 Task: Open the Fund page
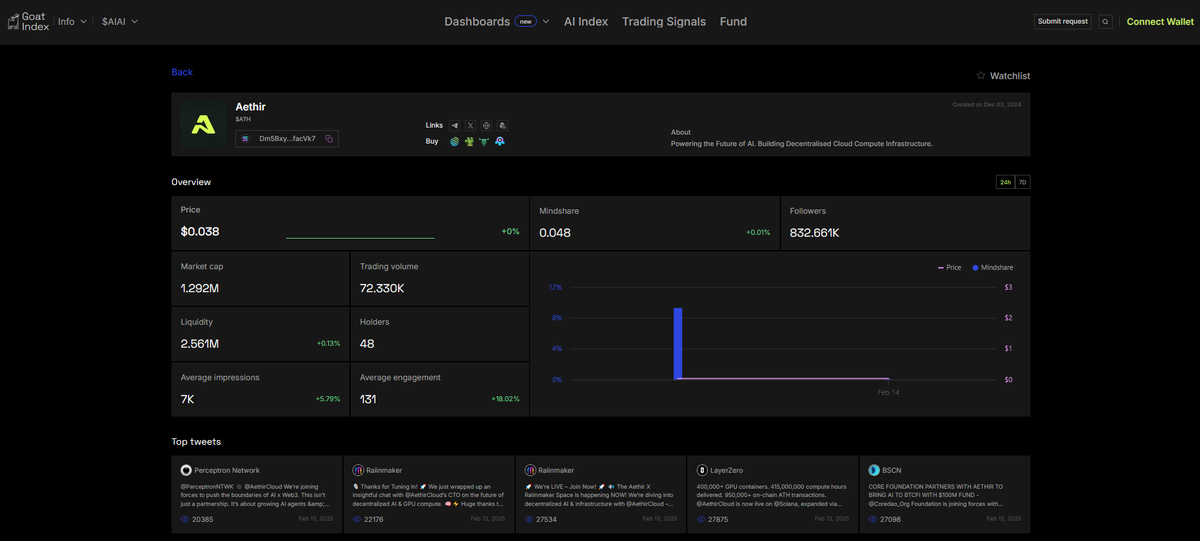(x=733, y=21)
